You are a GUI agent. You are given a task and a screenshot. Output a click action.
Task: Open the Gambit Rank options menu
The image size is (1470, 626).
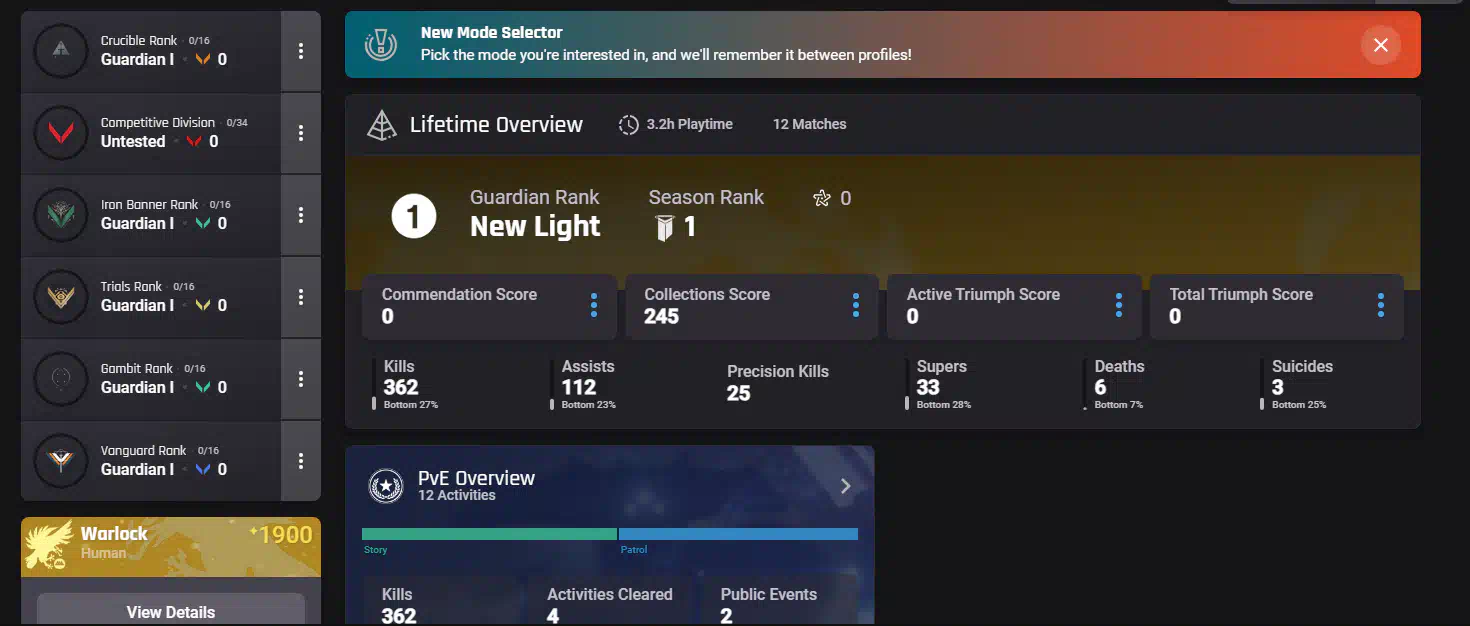(301, 379)
